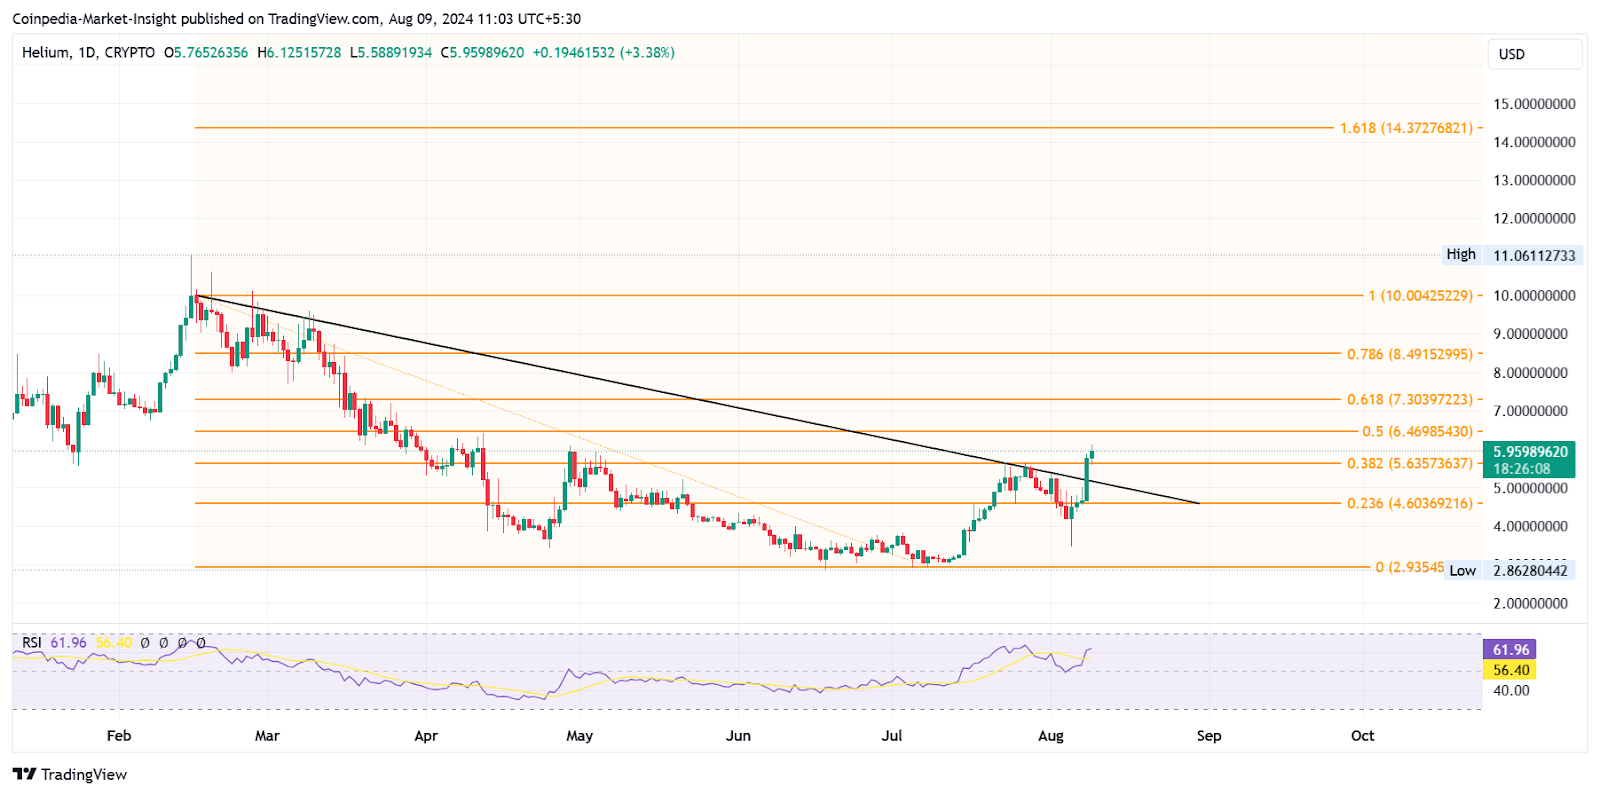Screen dimensions: 1600x795
Task: Click the Helium, 1D, CRYPTO symbol title
Action: pyautogui.click(x=88, y=52)
